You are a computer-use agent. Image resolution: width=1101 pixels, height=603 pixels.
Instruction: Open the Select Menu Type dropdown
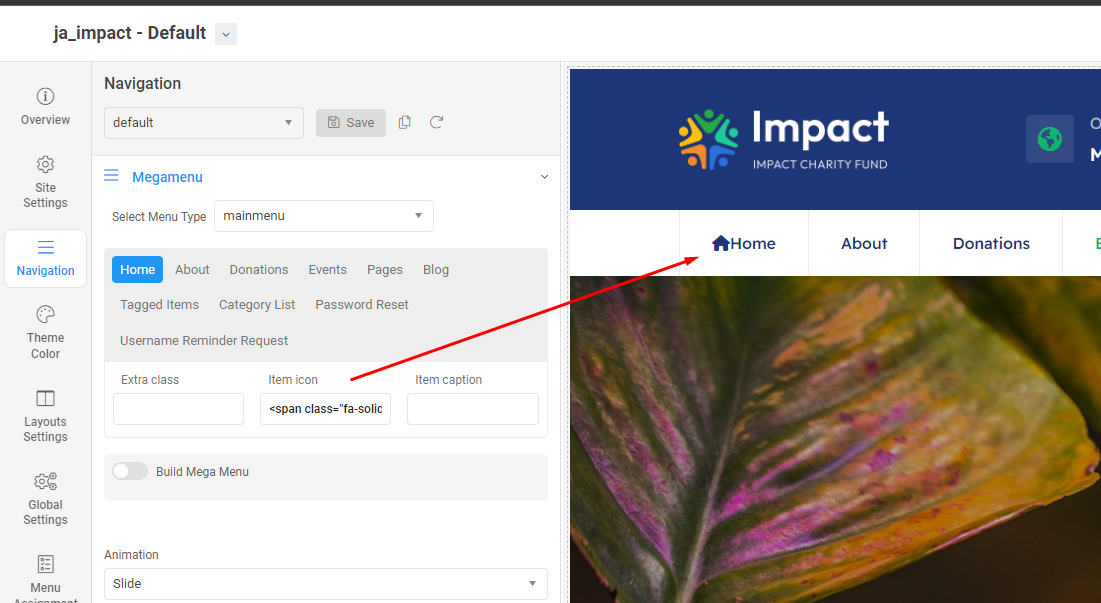click(324, 216)
